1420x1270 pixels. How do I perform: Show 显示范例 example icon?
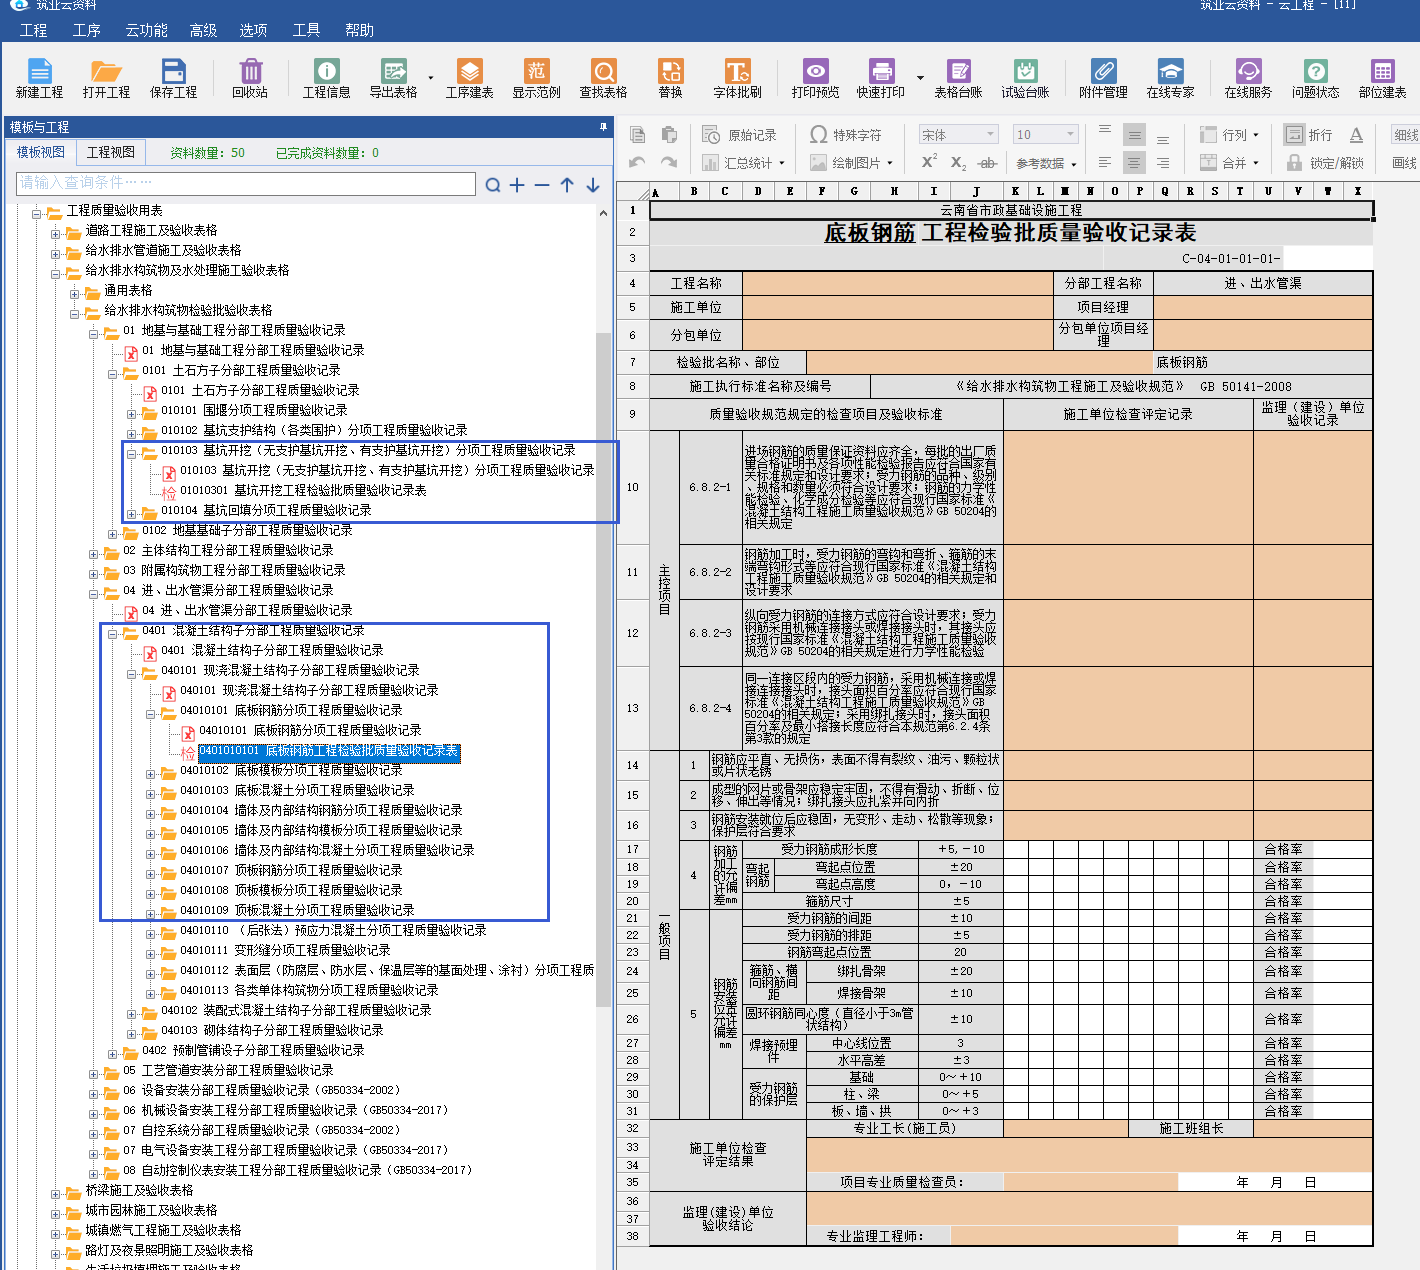537,78
